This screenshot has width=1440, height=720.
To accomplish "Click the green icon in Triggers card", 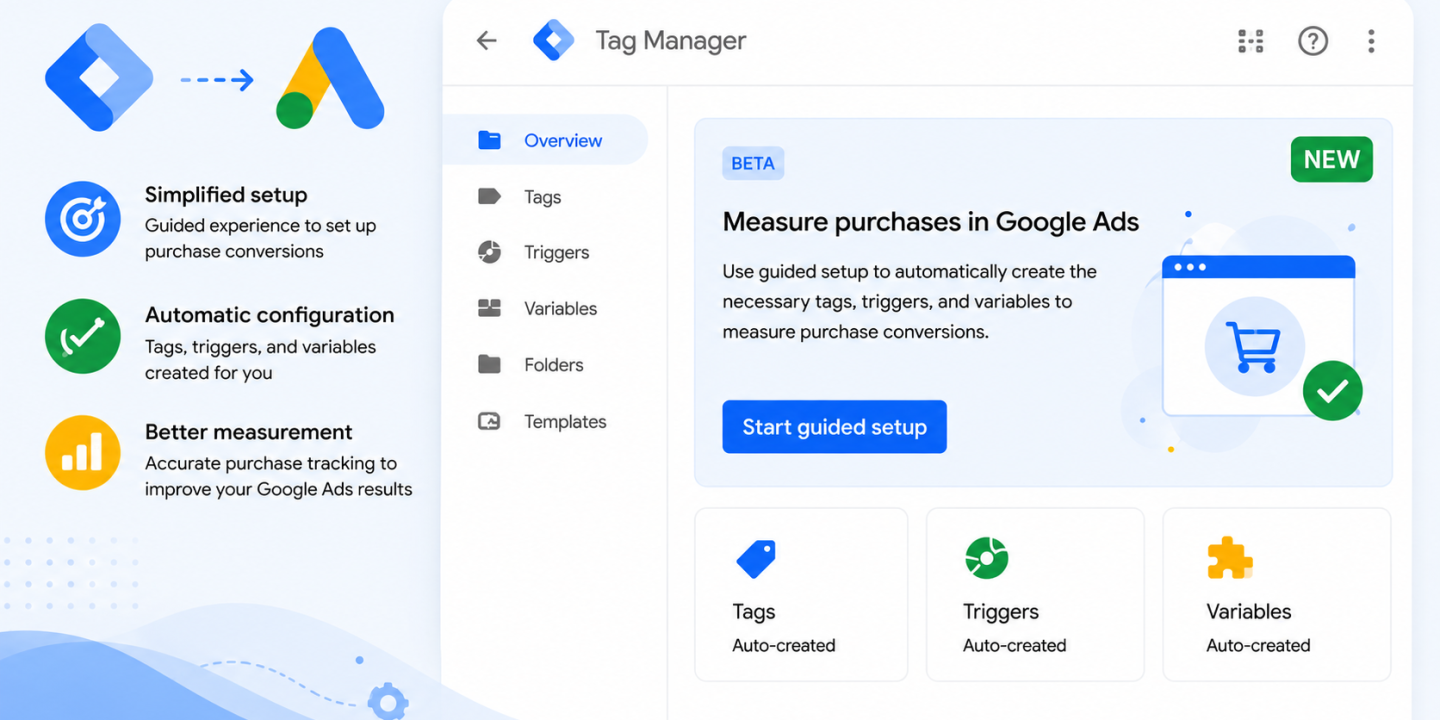I will tap(986, 558).
